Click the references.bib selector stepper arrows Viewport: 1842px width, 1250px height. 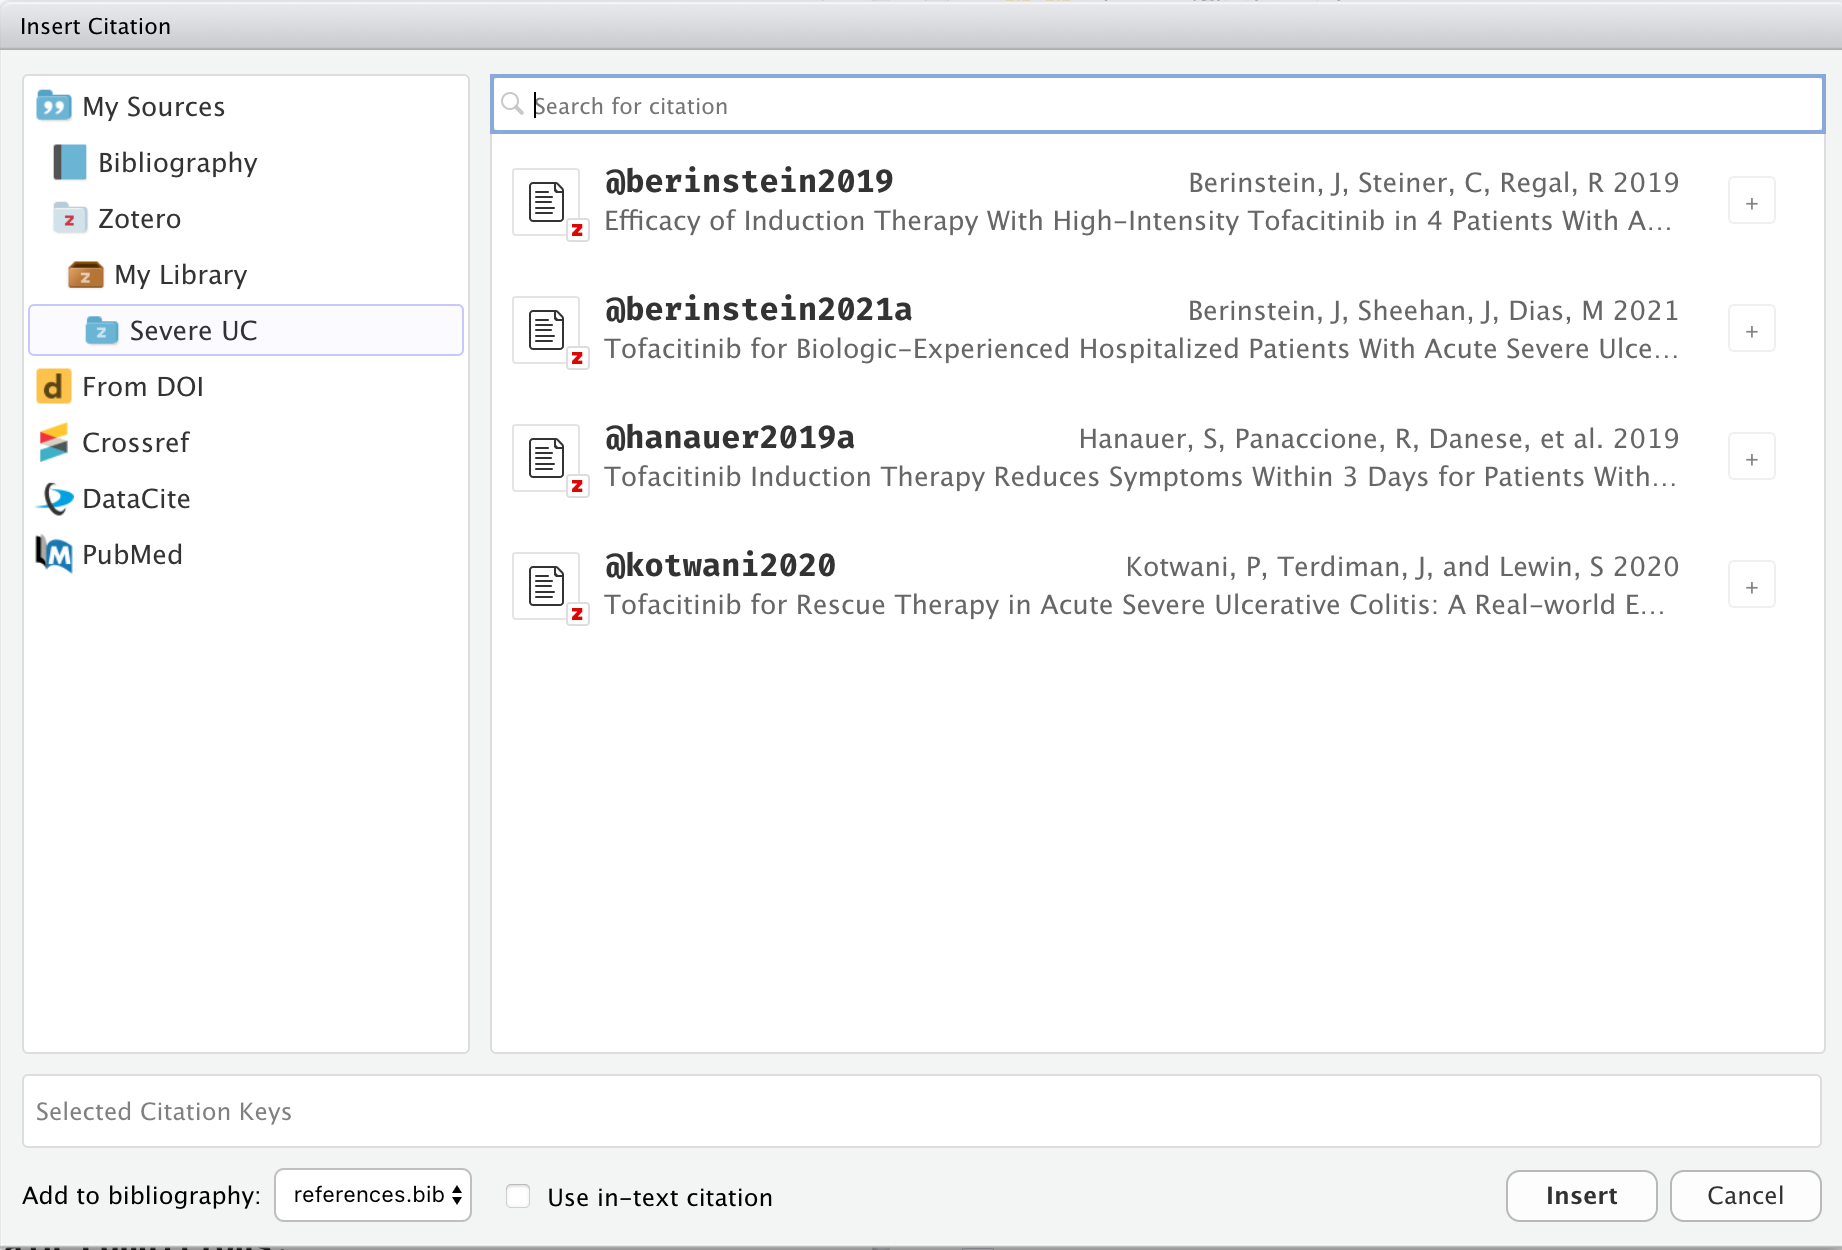(455, 1194)
